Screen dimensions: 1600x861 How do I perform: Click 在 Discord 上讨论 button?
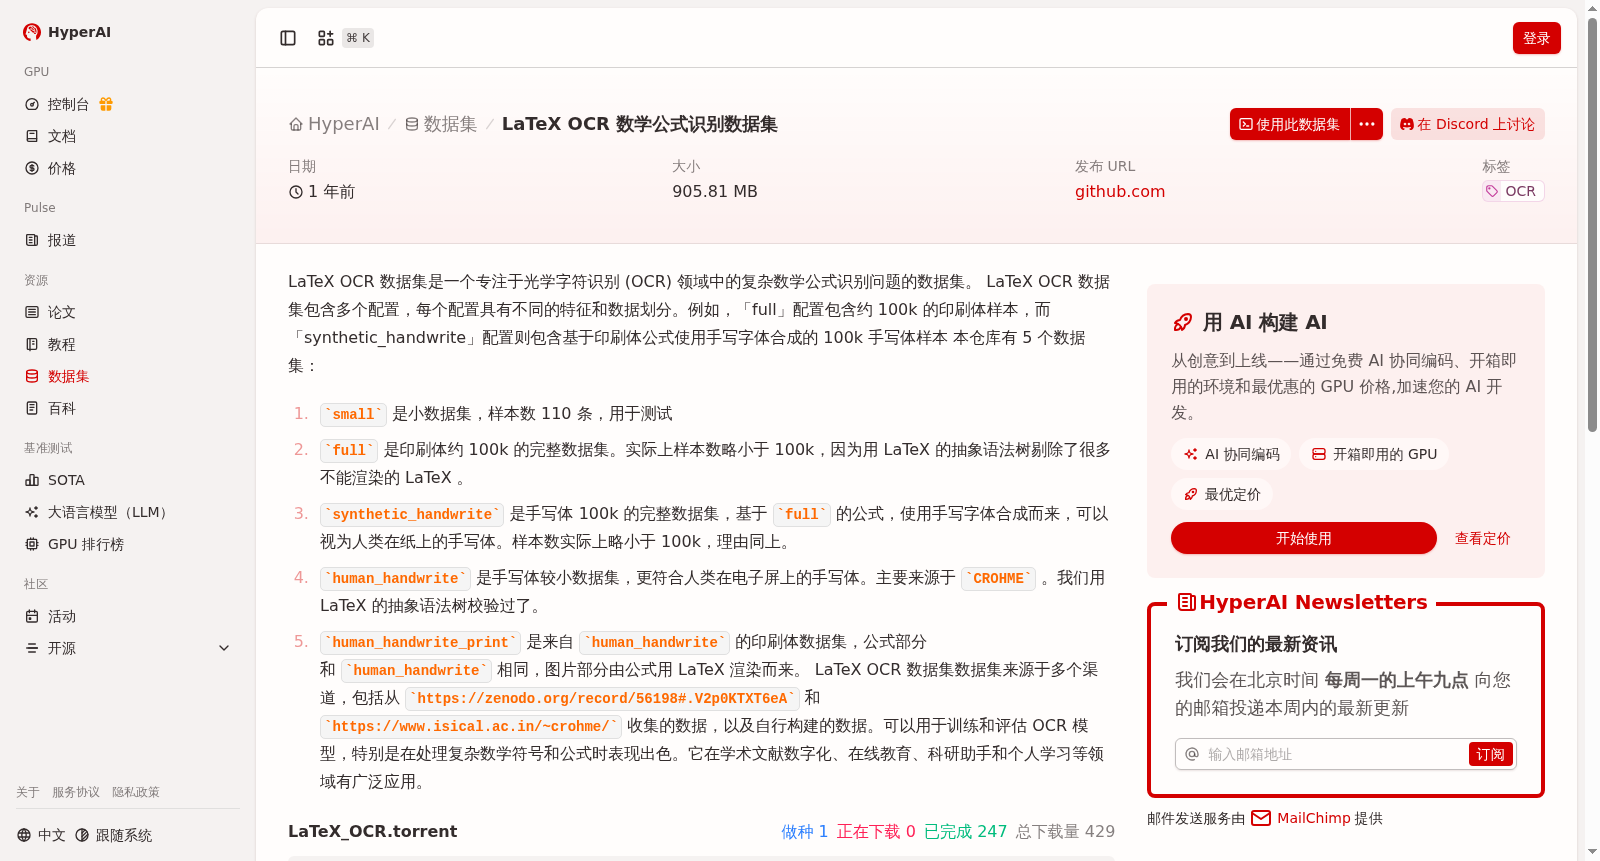(1467, 124)
